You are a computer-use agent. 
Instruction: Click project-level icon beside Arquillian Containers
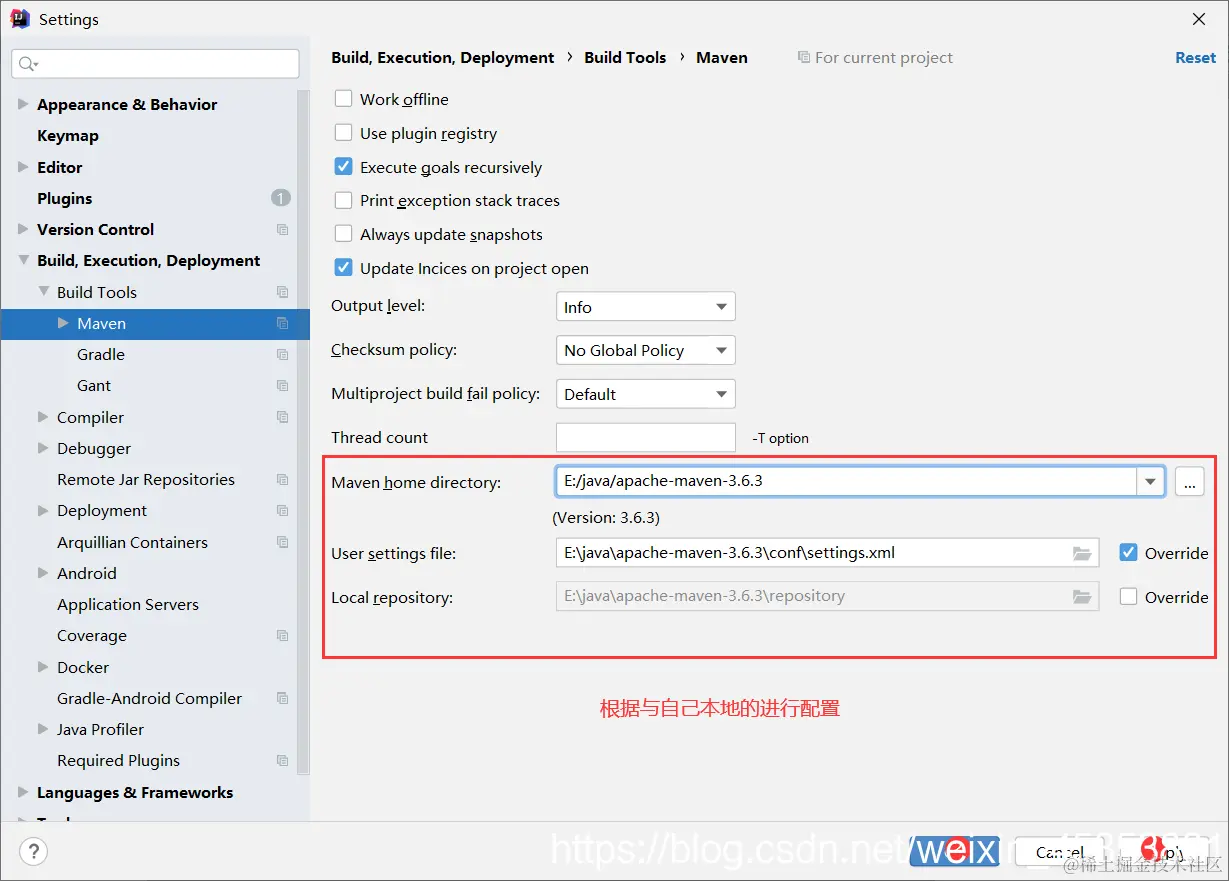[x=282, y=542]
